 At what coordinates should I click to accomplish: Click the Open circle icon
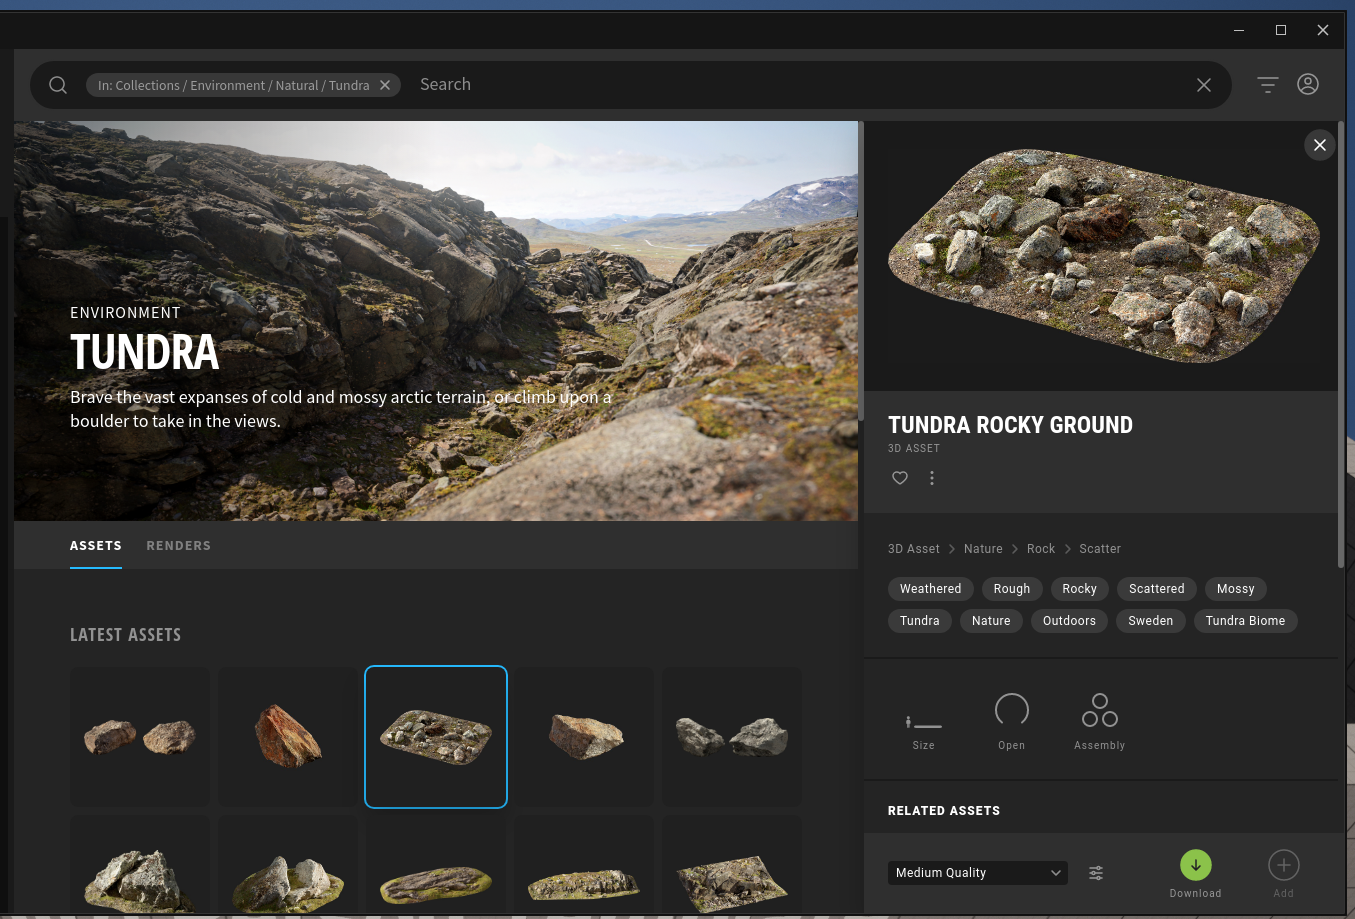(1012, 710)
